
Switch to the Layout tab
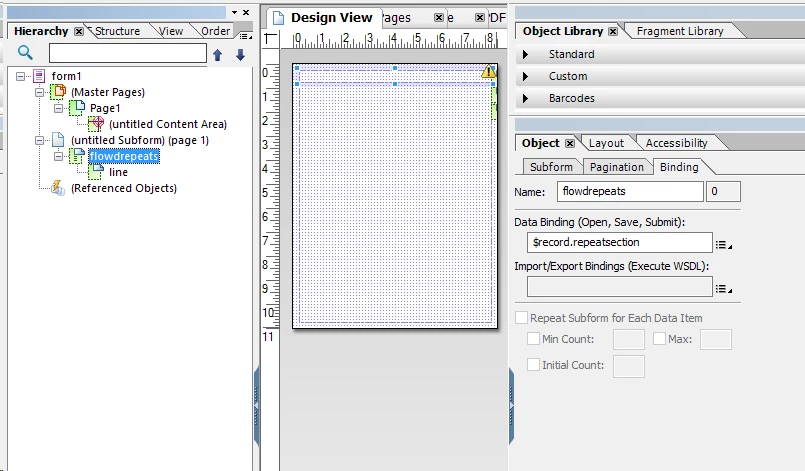606,143
